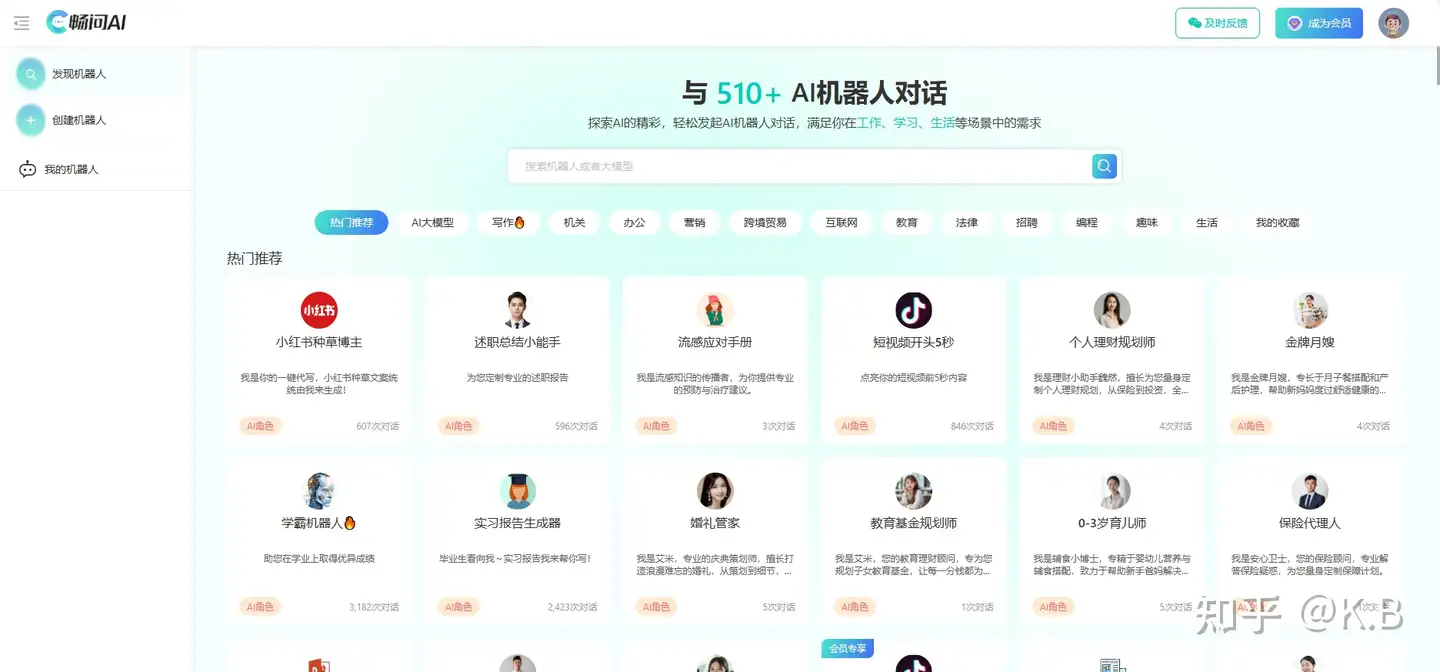This screenshot has height=672, width=1440.
Task: Click the 个人理财规划师 avatar
Action: 1112,310
